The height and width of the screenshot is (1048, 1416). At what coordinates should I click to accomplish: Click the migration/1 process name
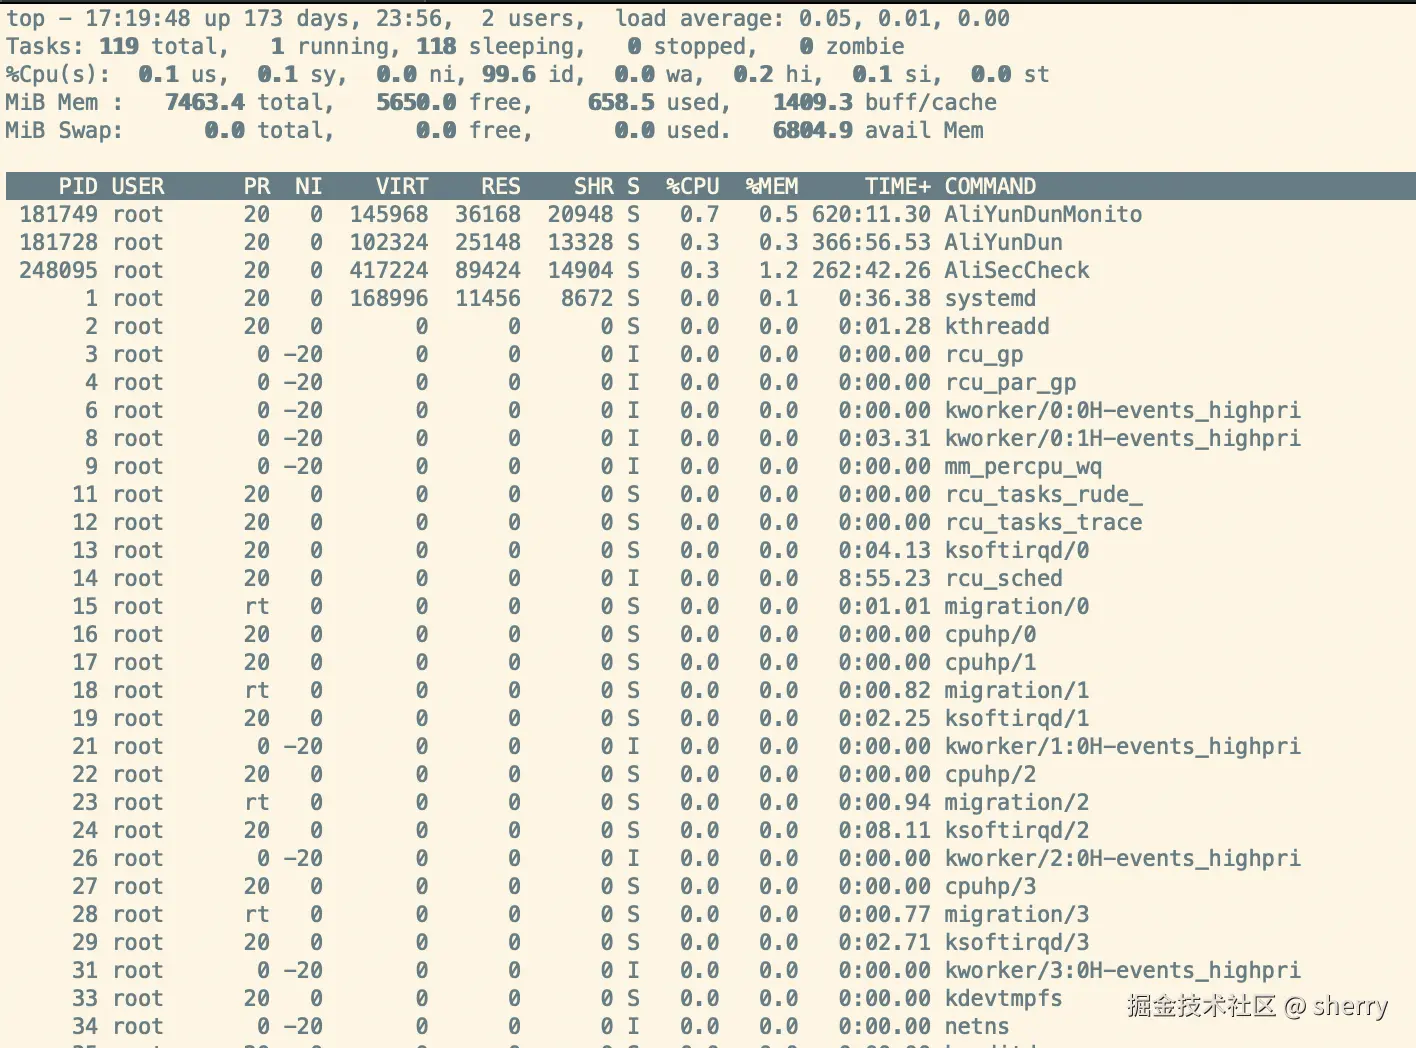pos(1017,690)
